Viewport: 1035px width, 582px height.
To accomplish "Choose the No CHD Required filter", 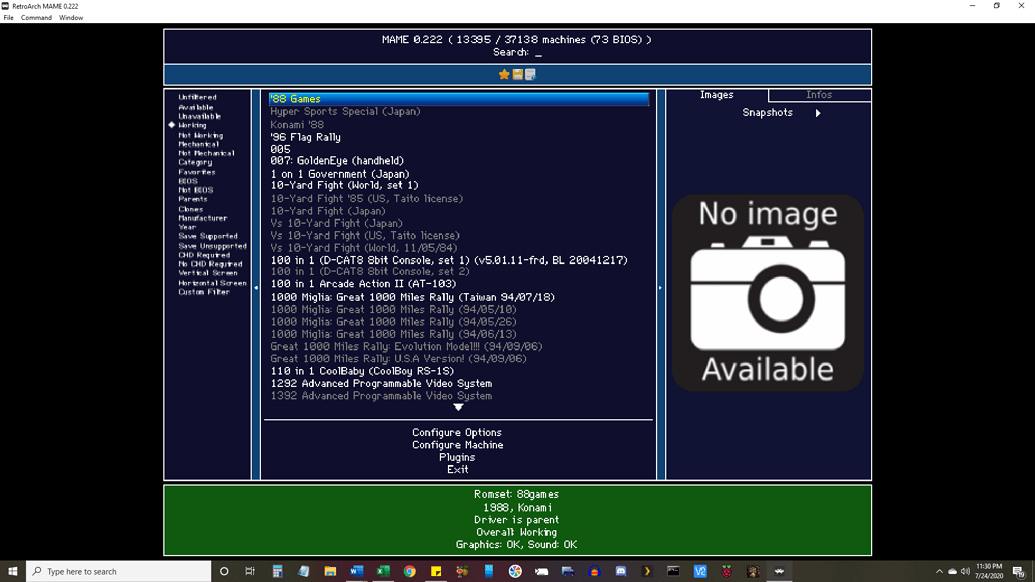I will click(x=210, y=264).
